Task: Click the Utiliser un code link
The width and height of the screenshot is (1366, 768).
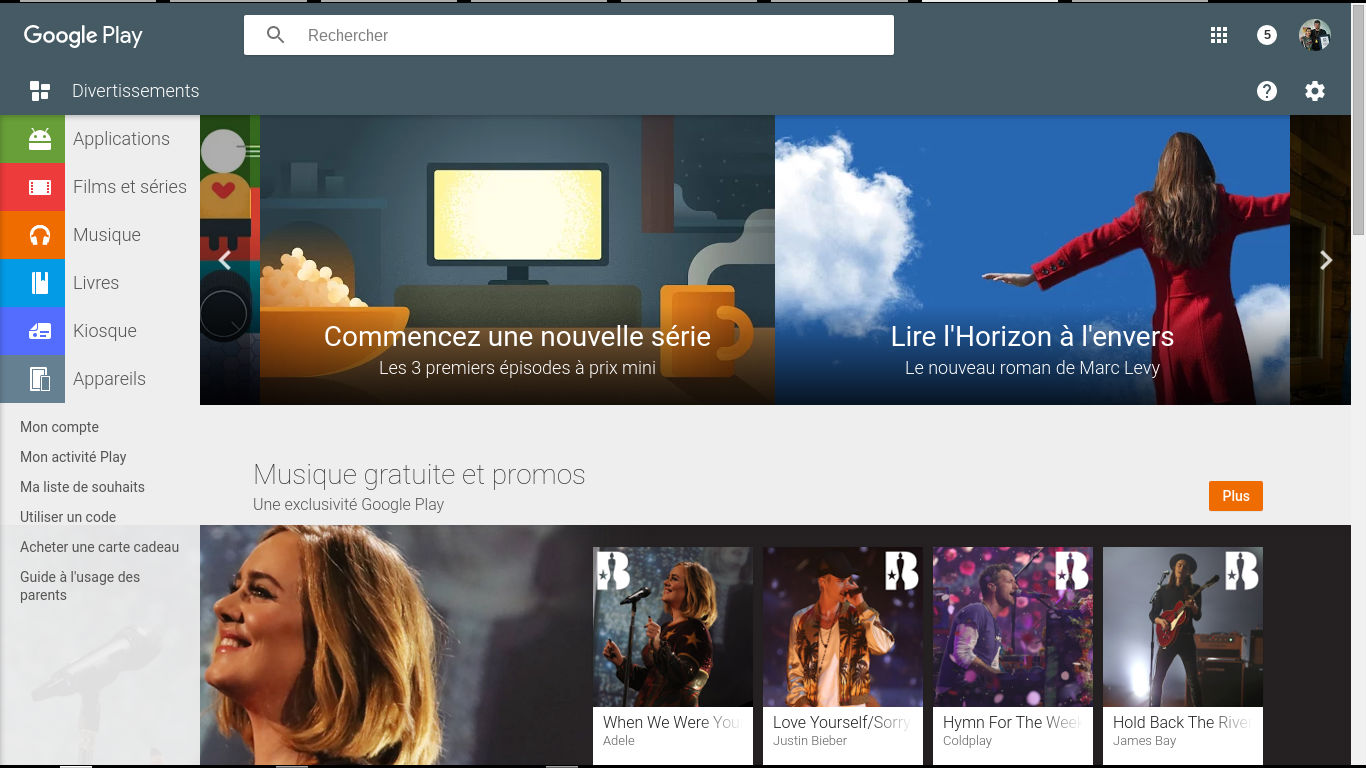Action: (68, 517)
